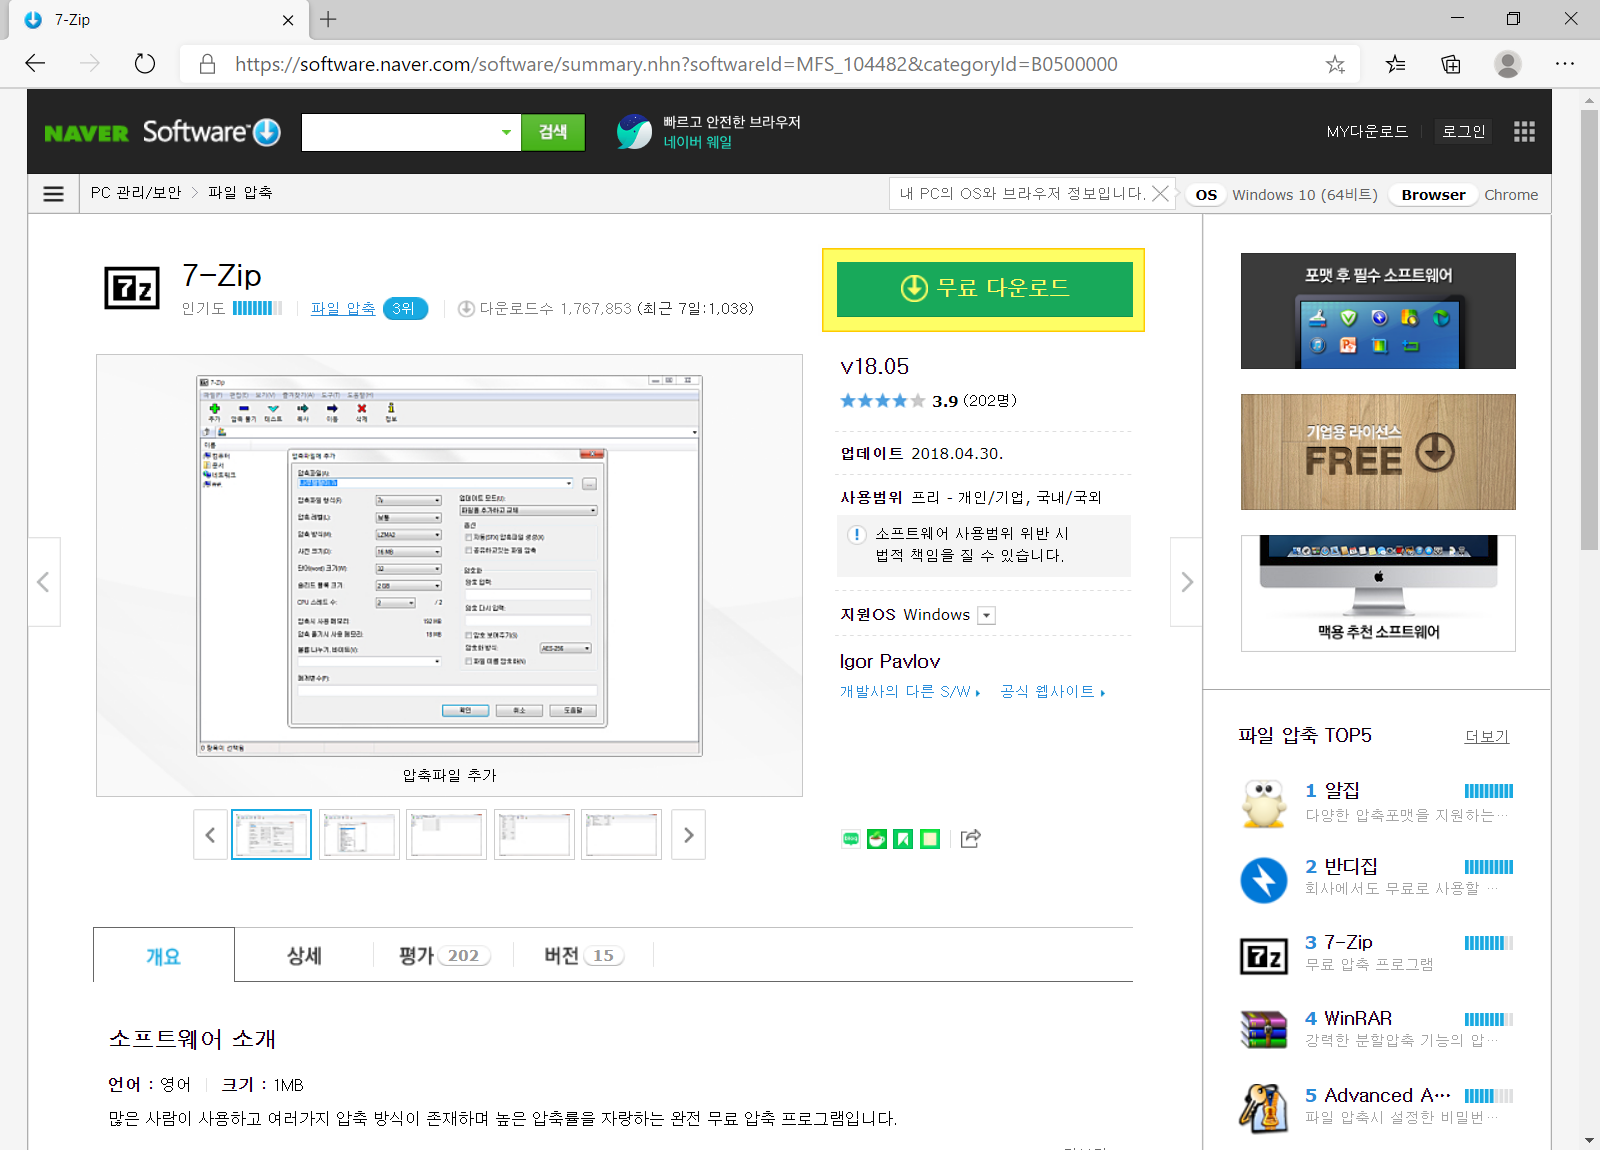Screen dimensions: 1600x1150
Task: Open 반디집 in the TOP5 list
Action: pyautogui.click(x=1351, y=867)
